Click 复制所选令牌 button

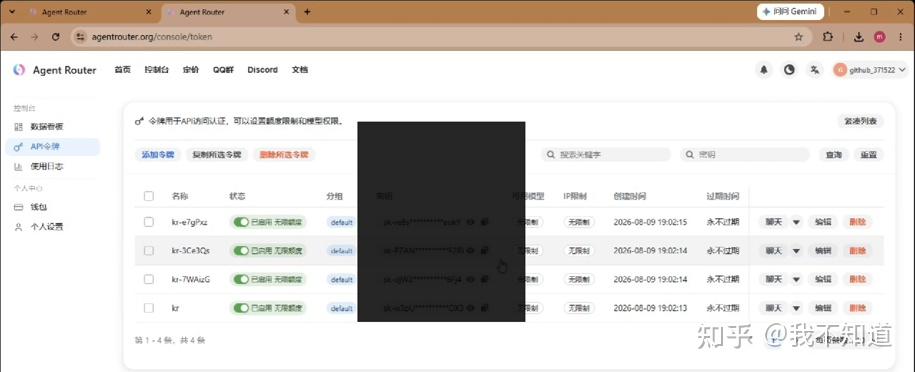(216, 155)
